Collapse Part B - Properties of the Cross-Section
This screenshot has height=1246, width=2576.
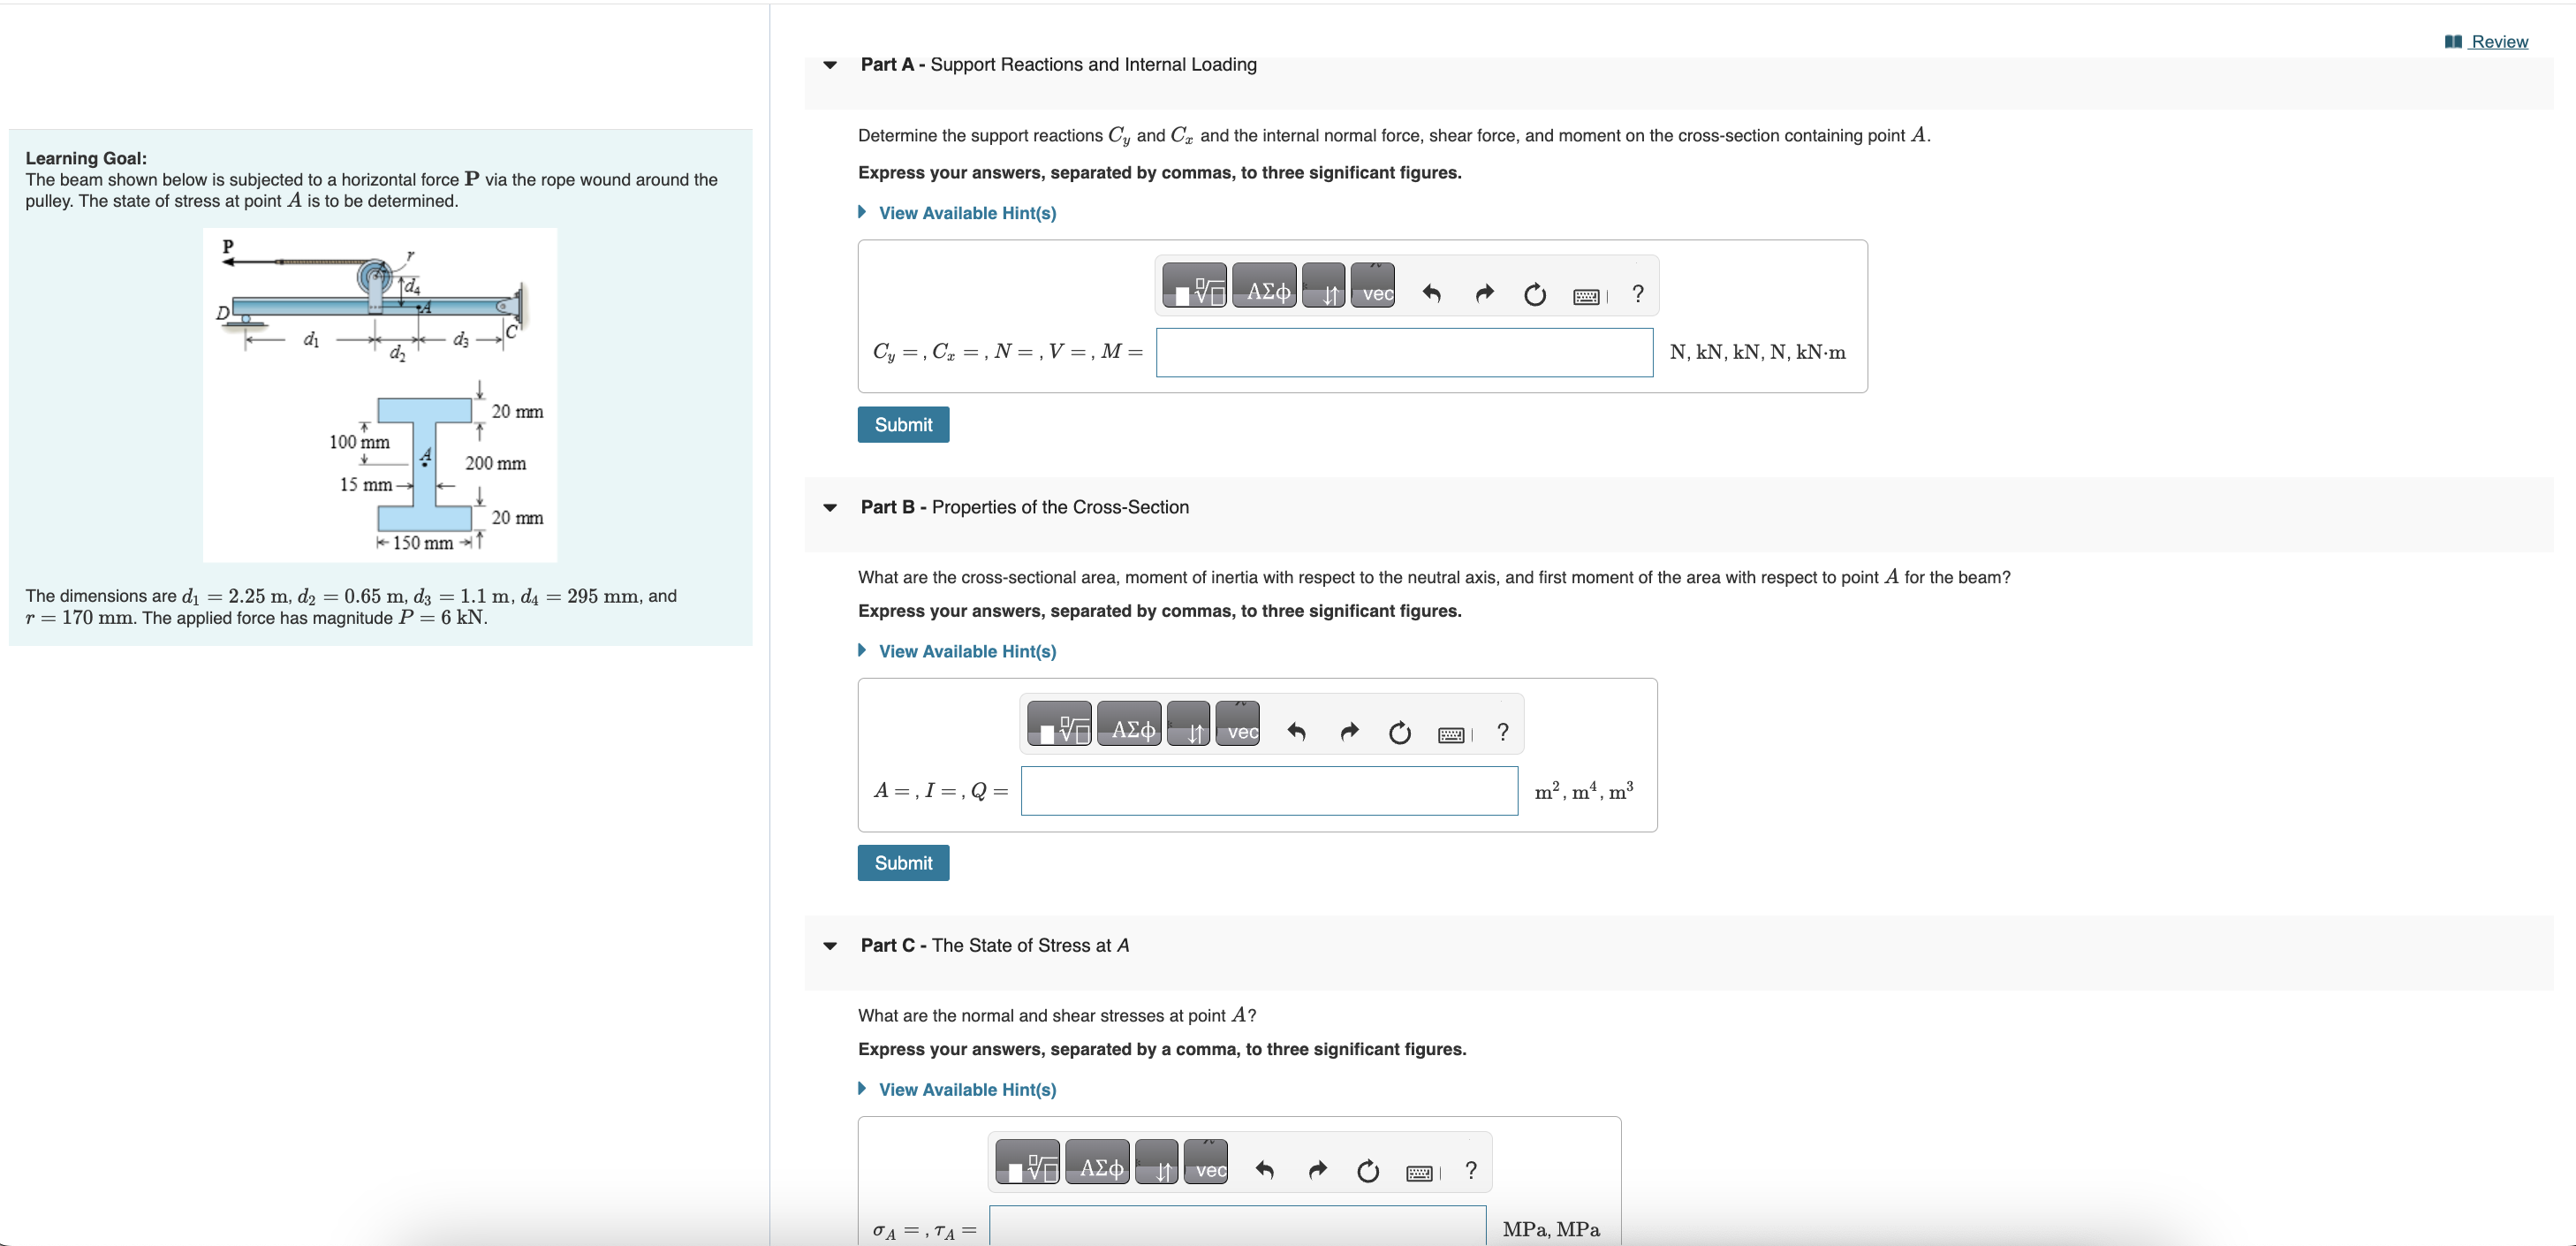[831, 507]
